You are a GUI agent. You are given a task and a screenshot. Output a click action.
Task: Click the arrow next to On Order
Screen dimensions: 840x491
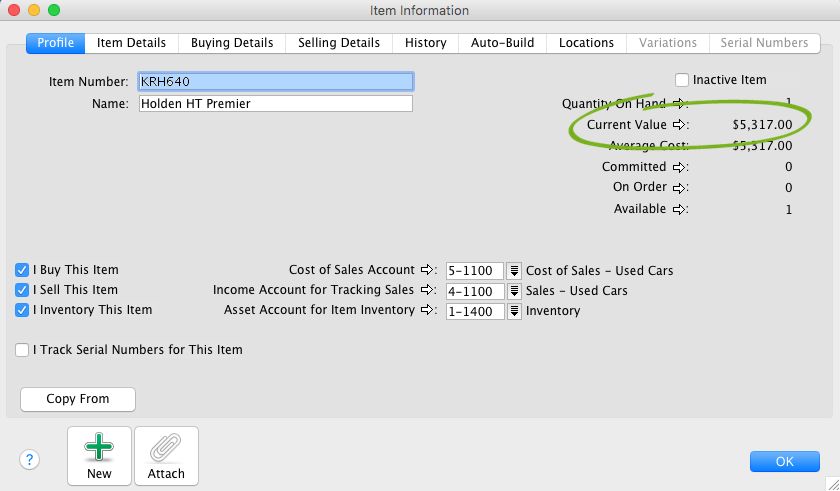coord(680,188)
